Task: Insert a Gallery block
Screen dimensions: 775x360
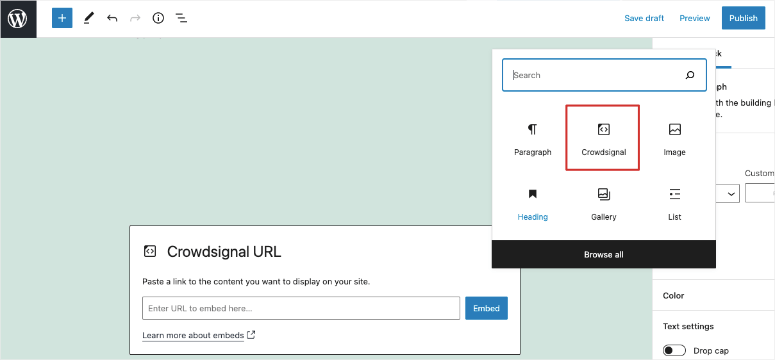Action: (x=603, y=204)
